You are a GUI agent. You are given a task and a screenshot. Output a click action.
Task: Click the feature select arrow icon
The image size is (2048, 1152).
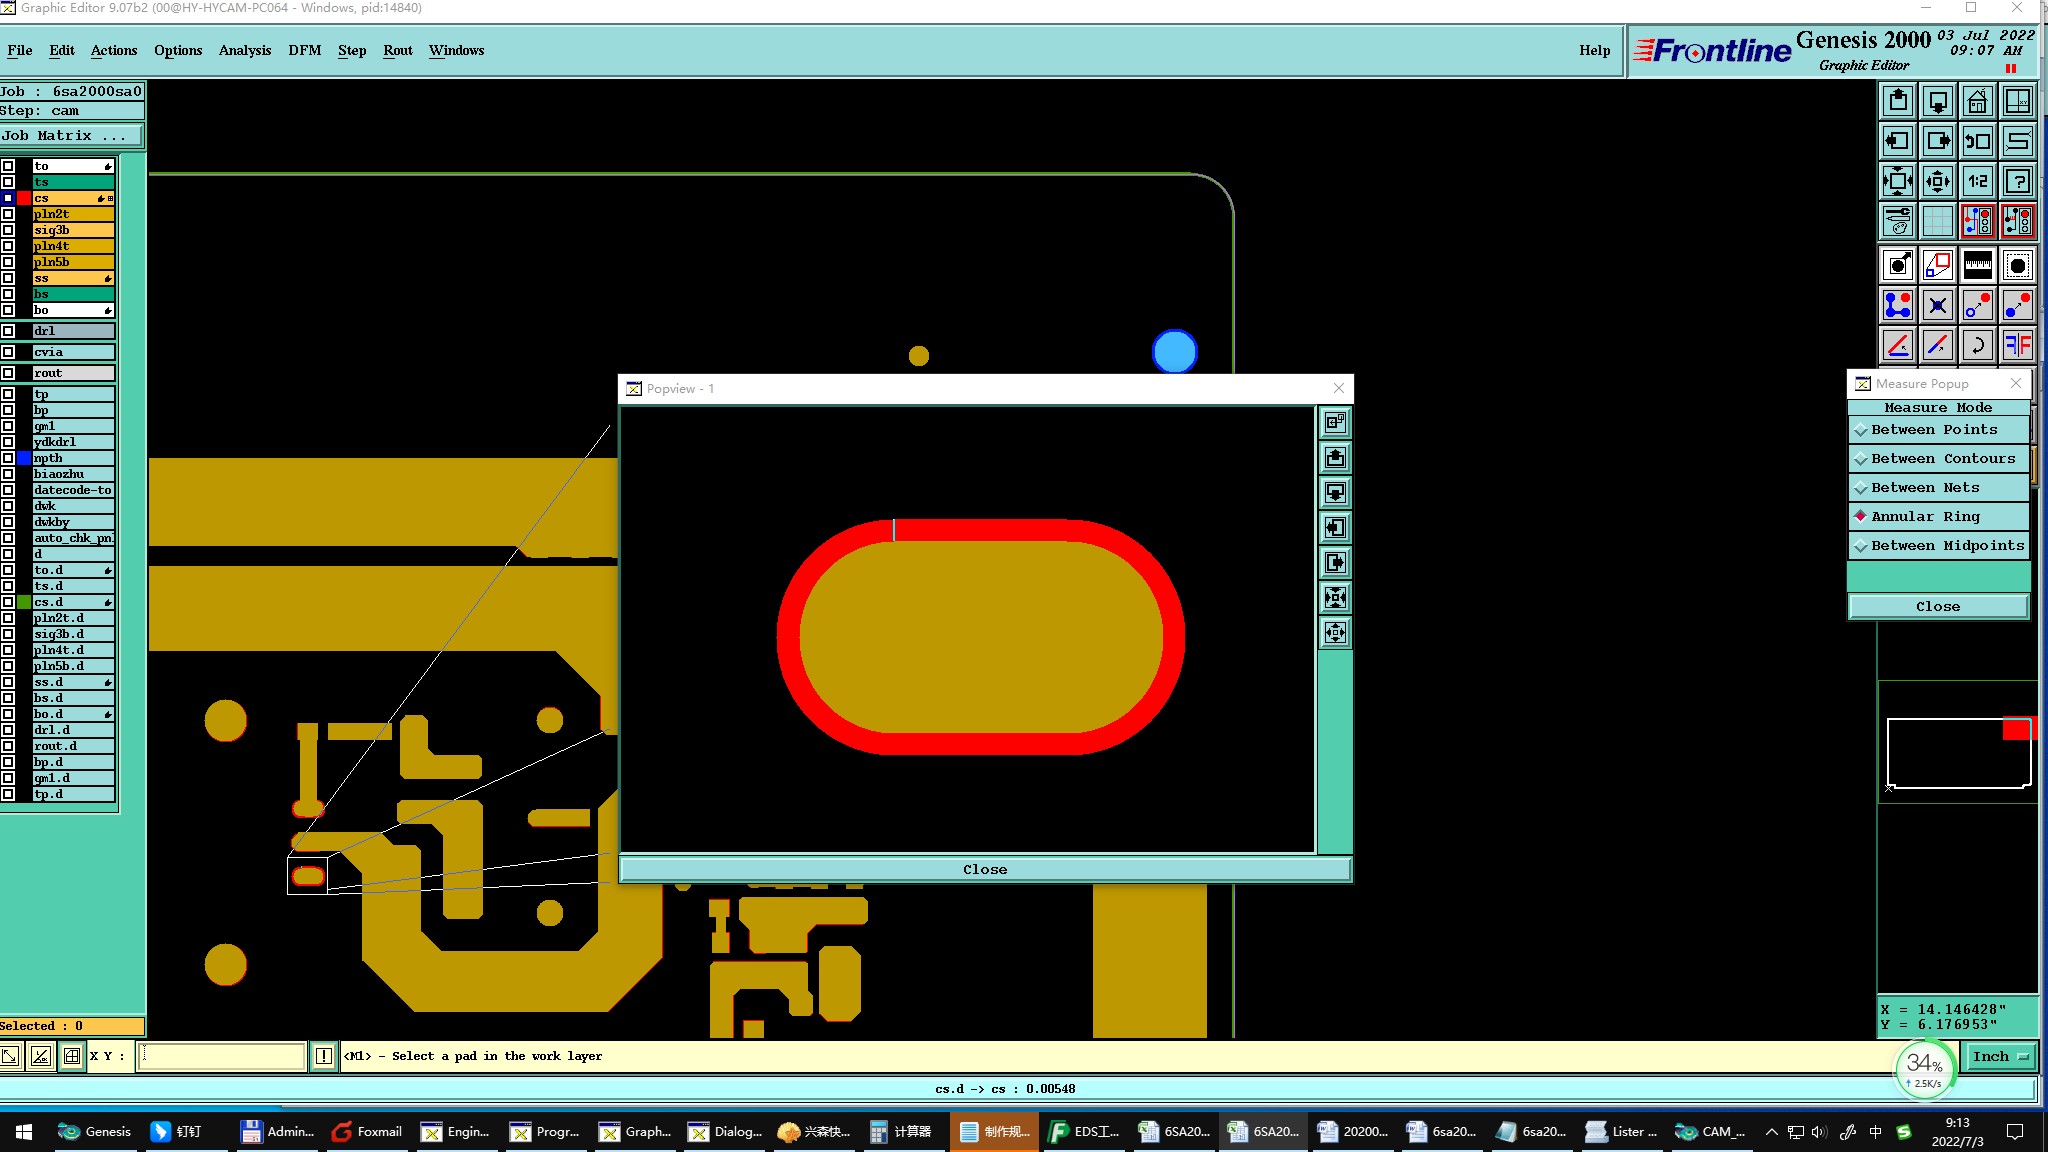click(1898, 265)
